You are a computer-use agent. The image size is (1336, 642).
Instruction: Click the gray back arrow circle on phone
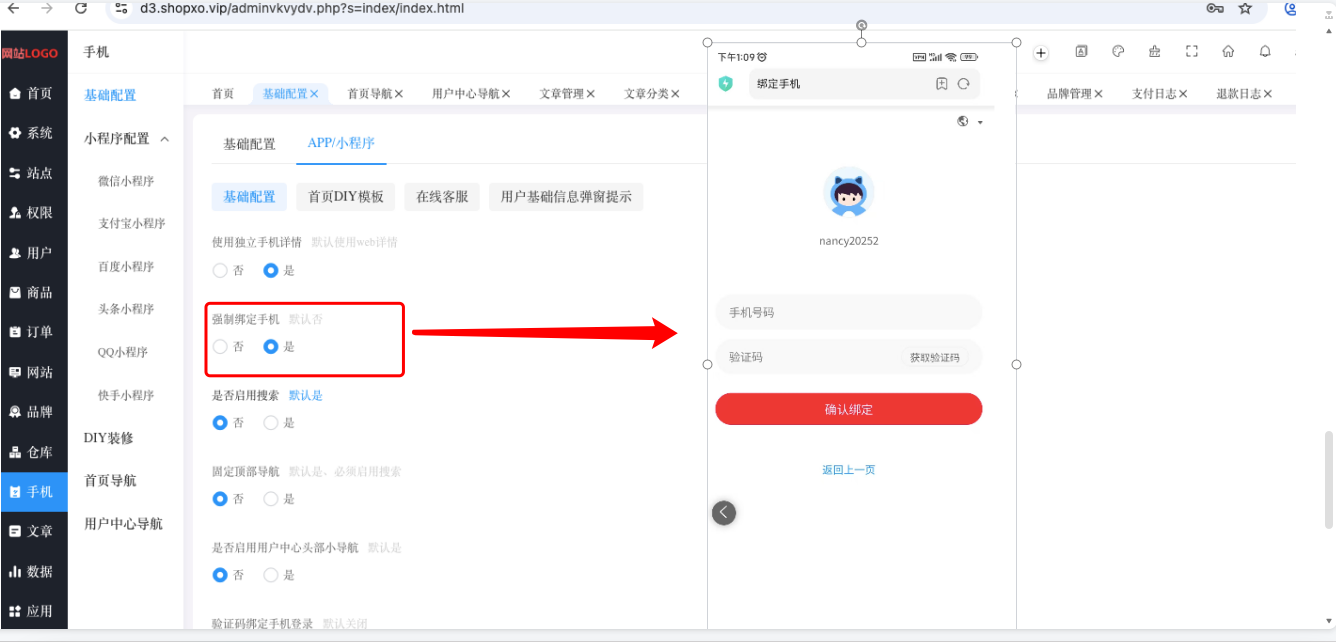(x=724, y=513)
